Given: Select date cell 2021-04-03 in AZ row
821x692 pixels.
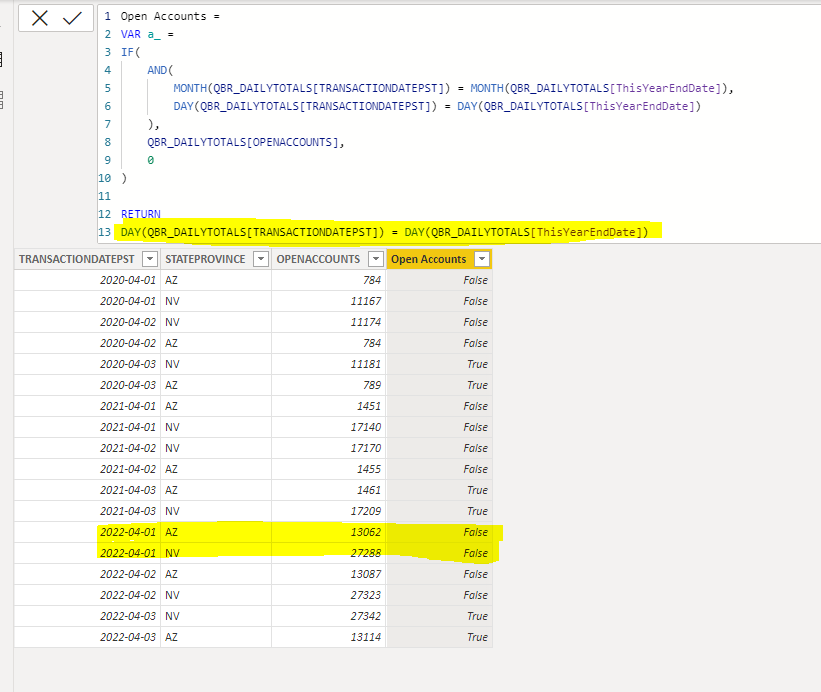Looking at the screenshot, I should [x=87, y=490].
